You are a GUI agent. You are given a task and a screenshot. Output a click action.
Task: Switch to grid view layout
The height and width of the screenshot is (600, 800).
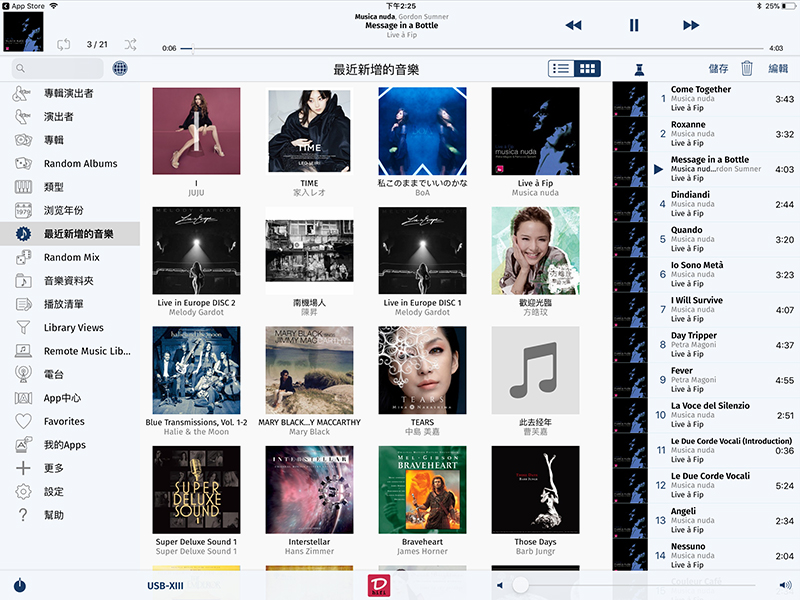click(x=588, y=68)
